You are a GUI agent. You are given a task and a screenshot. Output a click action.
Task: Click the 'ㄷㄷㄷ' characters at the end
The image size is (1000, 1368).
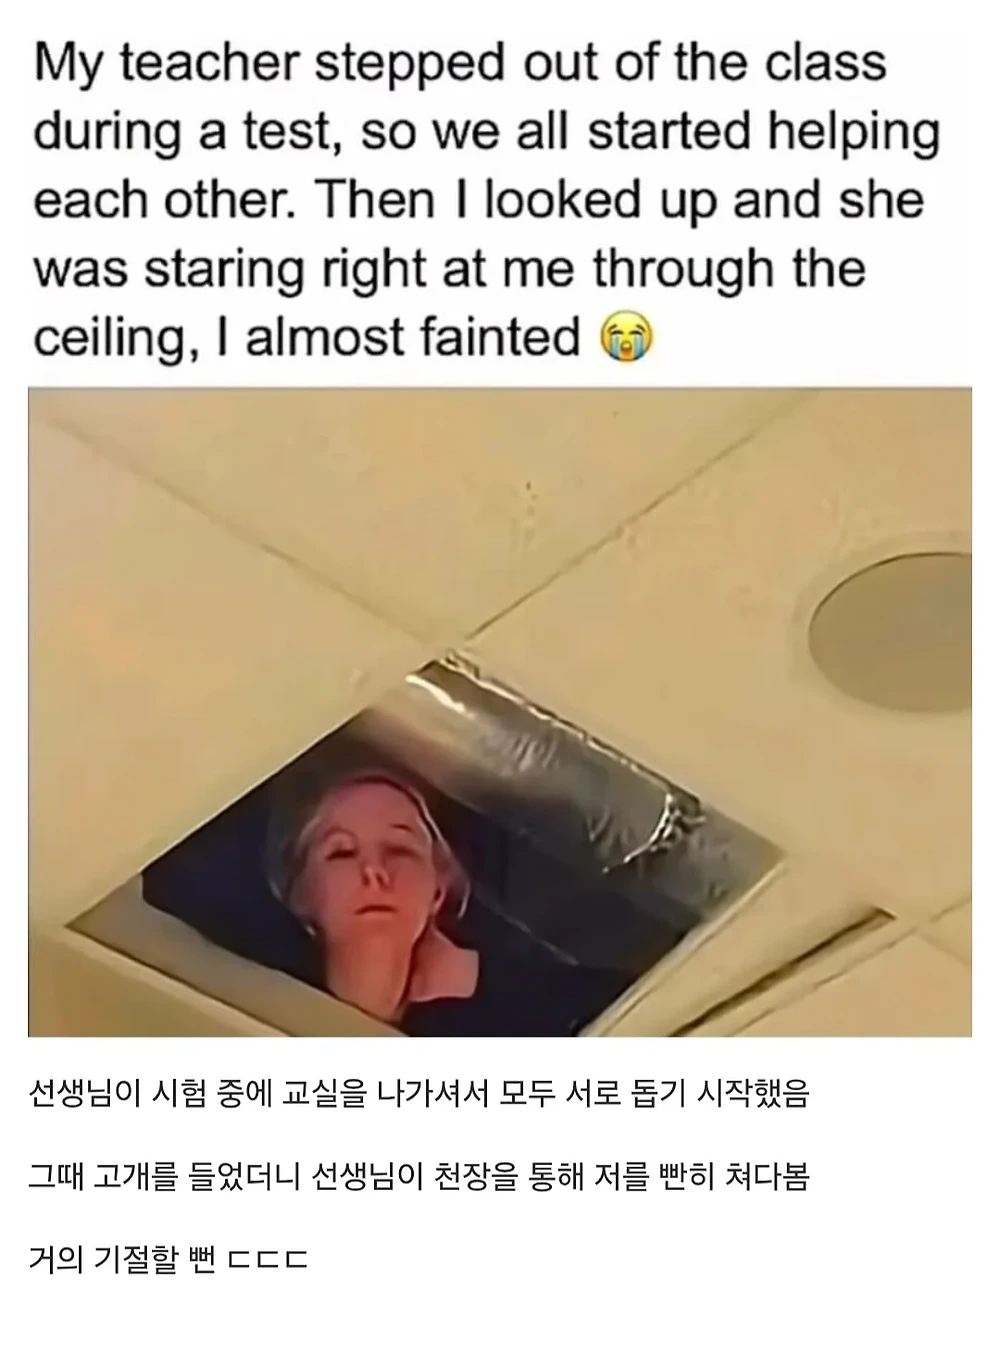click(267, 1259)
